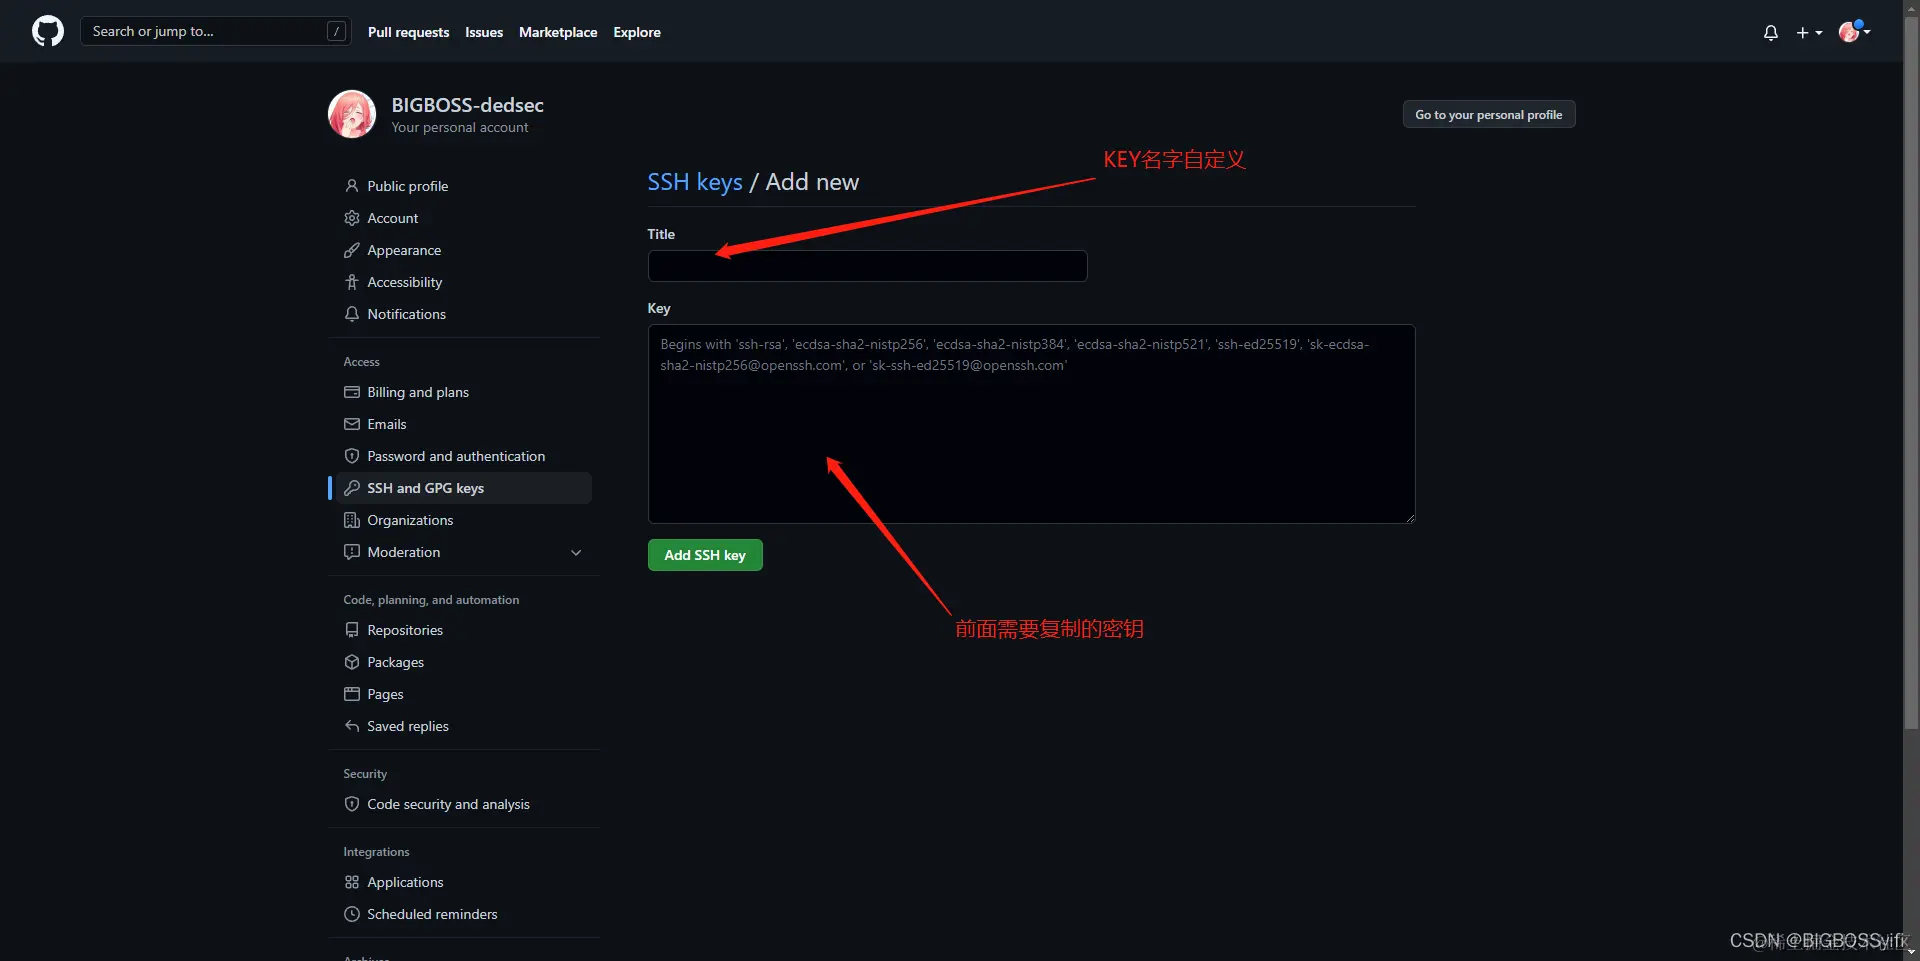
Task: Follow the SSH keys breadcrumb link
Action: tap(695, 182)
